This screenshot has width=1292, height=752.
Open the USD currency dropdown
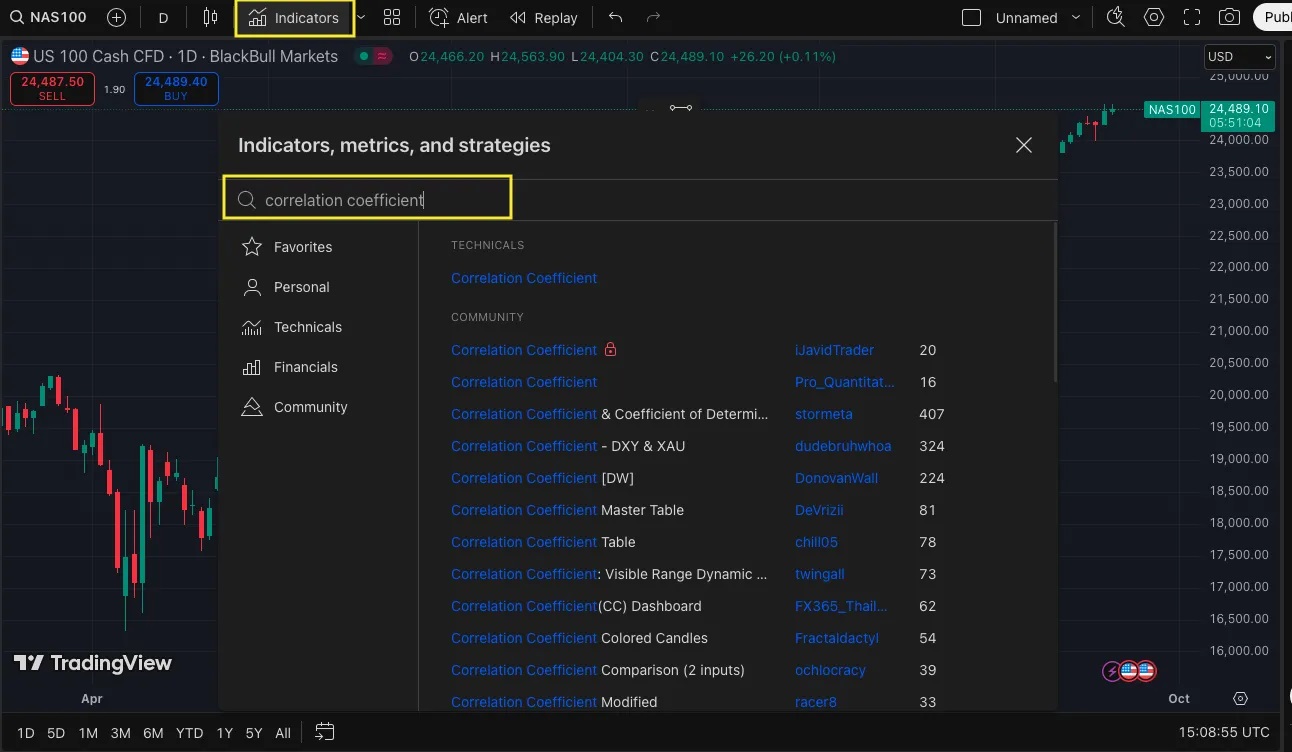(x=1239, y=57)
